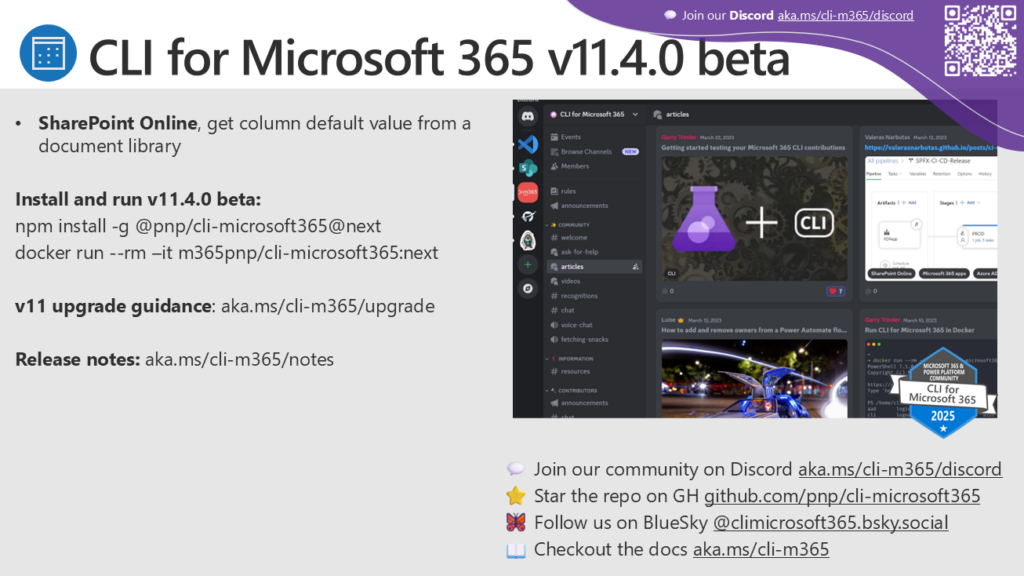
Task: Open the @climicrosoft365.bsky.social link
Action: [830, 522]
